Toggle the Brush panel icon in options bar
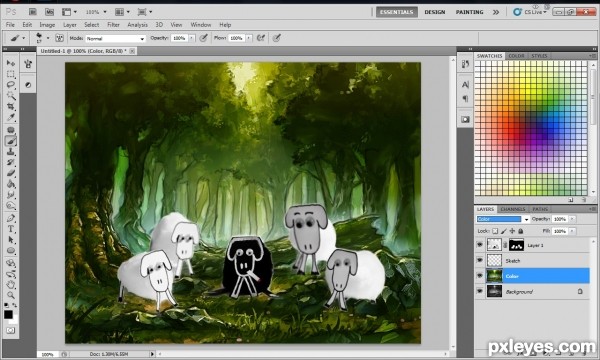600x360 pixels. pyautogui.click(x=59, y=38)
